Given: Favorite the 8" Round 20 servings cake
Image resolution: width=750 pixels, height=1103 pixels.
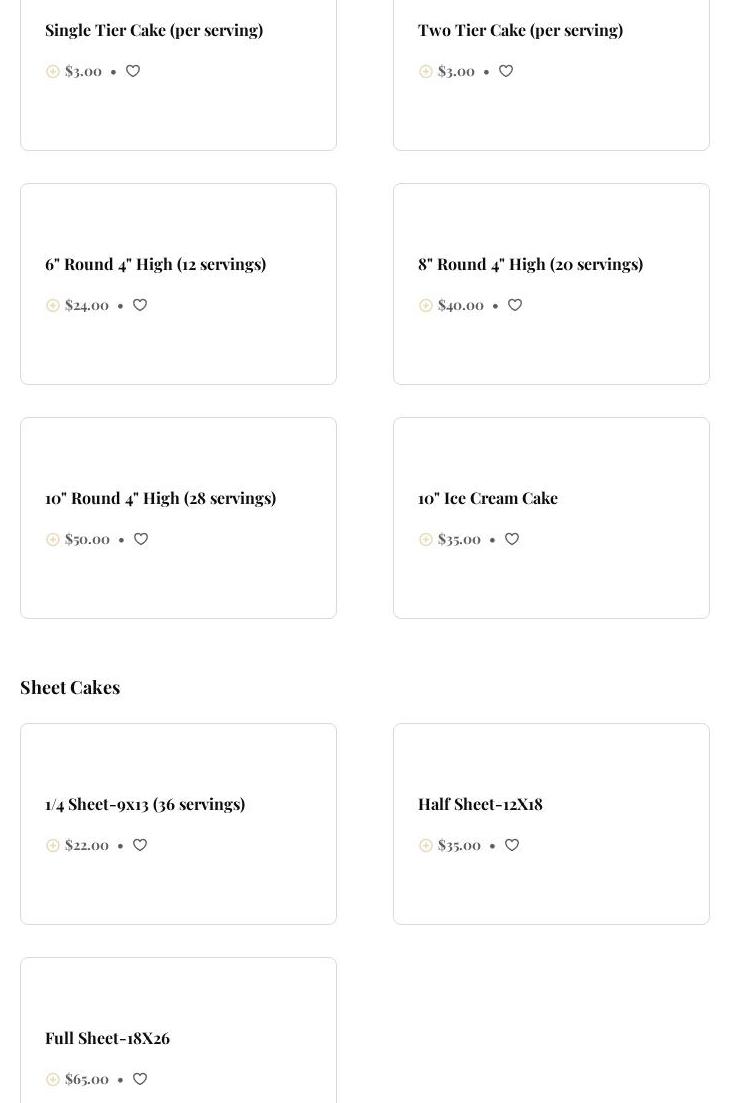Looking at the screenshot, I should tap(515, 305).
